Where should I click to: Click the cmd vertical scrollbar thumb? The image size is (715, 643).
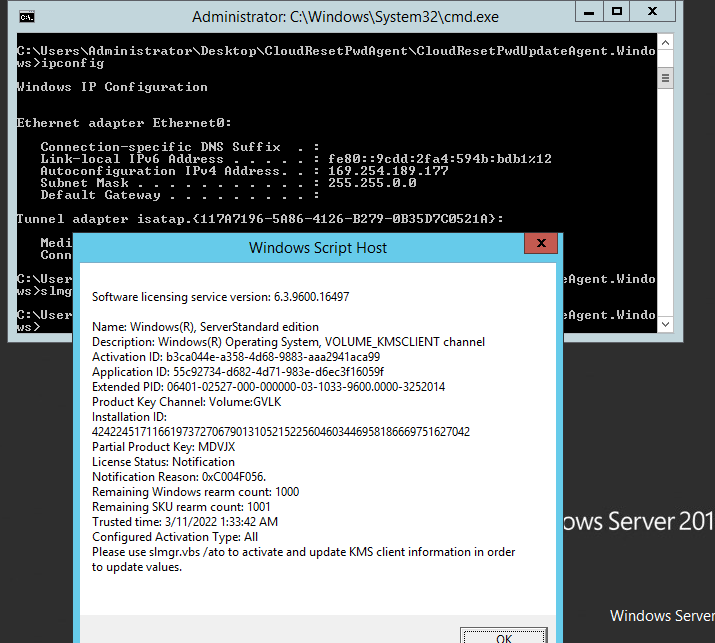665,78
